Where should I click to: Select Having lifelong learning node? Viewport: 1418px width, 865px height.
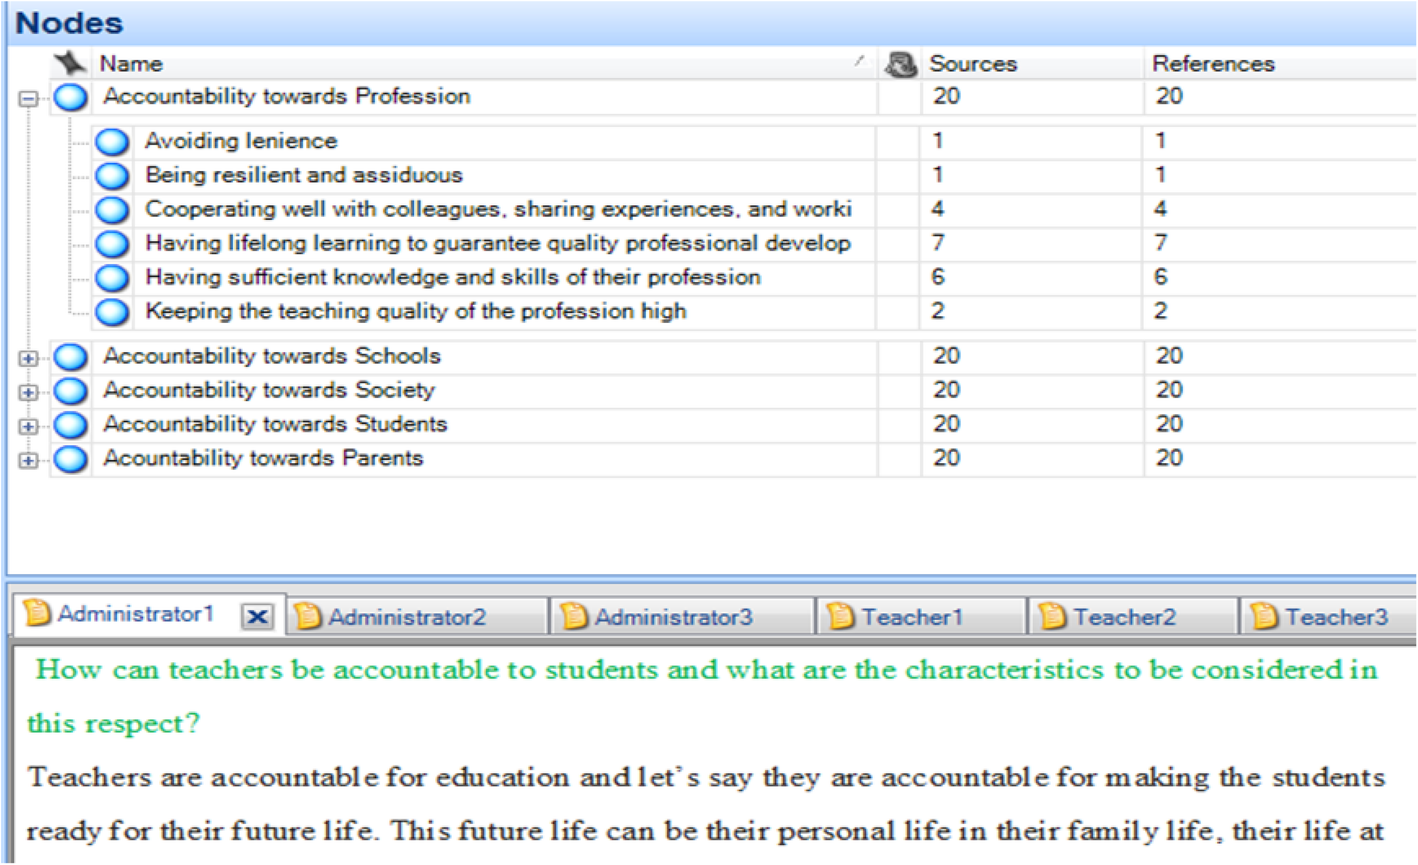click(x=498, y=243)
